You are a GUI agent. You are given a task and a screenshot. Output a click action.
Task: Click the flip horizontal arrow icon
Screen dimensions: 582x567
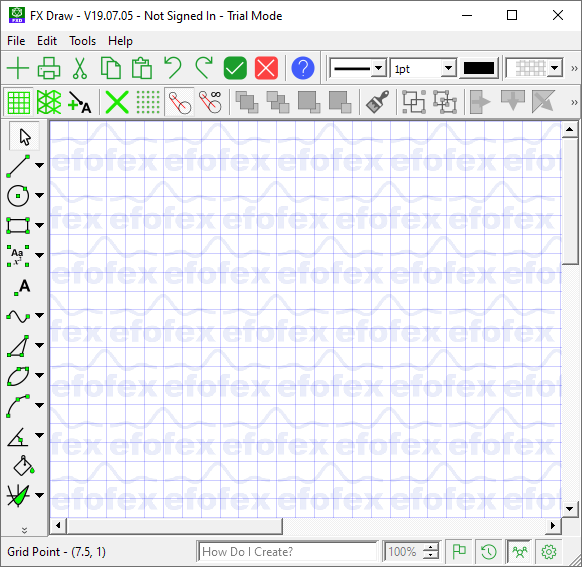pos(480,102)
